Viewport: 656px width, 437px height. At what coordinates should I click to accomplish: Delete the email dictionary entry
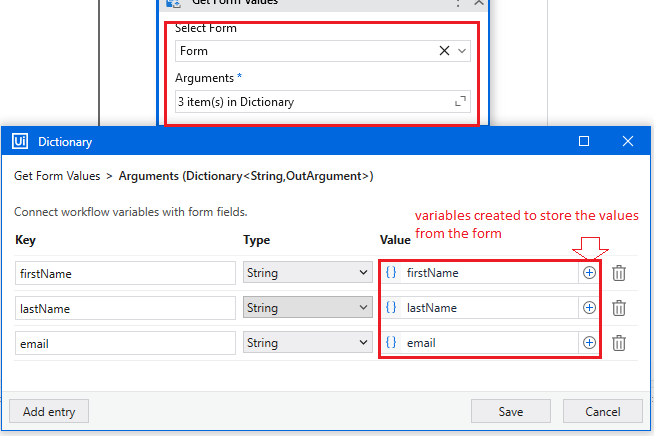tap(619, 343)
